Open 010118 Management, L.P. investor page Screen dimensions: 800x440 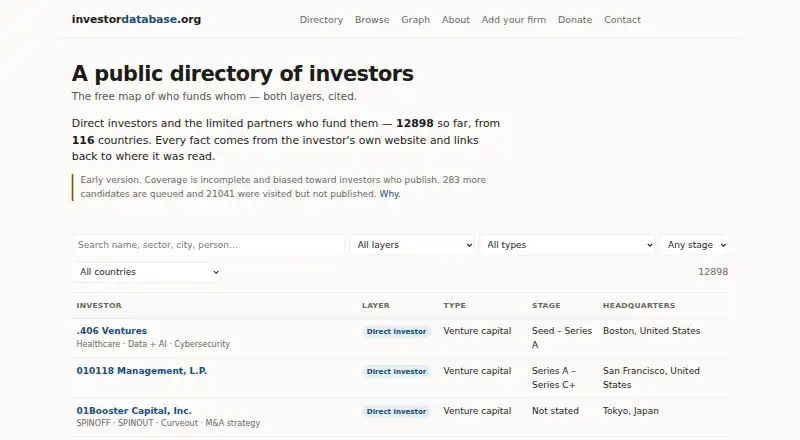pyautogui.click(x=142, y=371)
